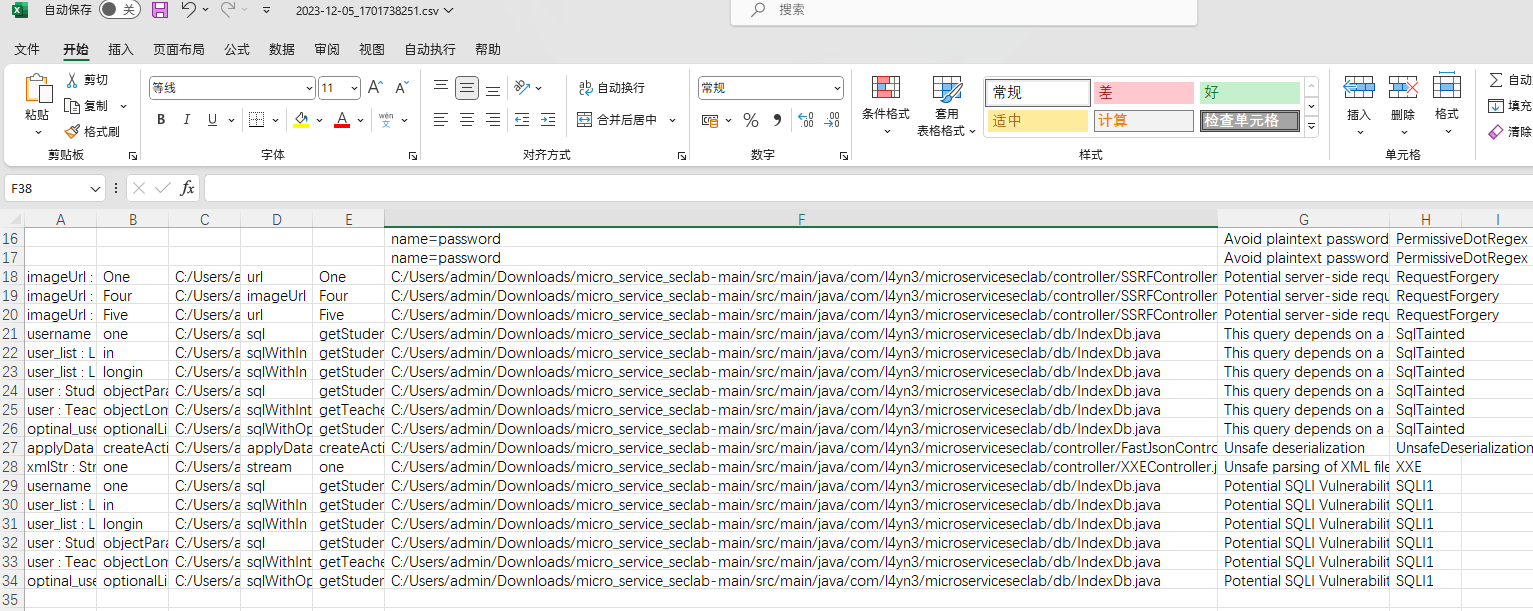Toggle 自动保存 autosave off

tap(118, 10)
